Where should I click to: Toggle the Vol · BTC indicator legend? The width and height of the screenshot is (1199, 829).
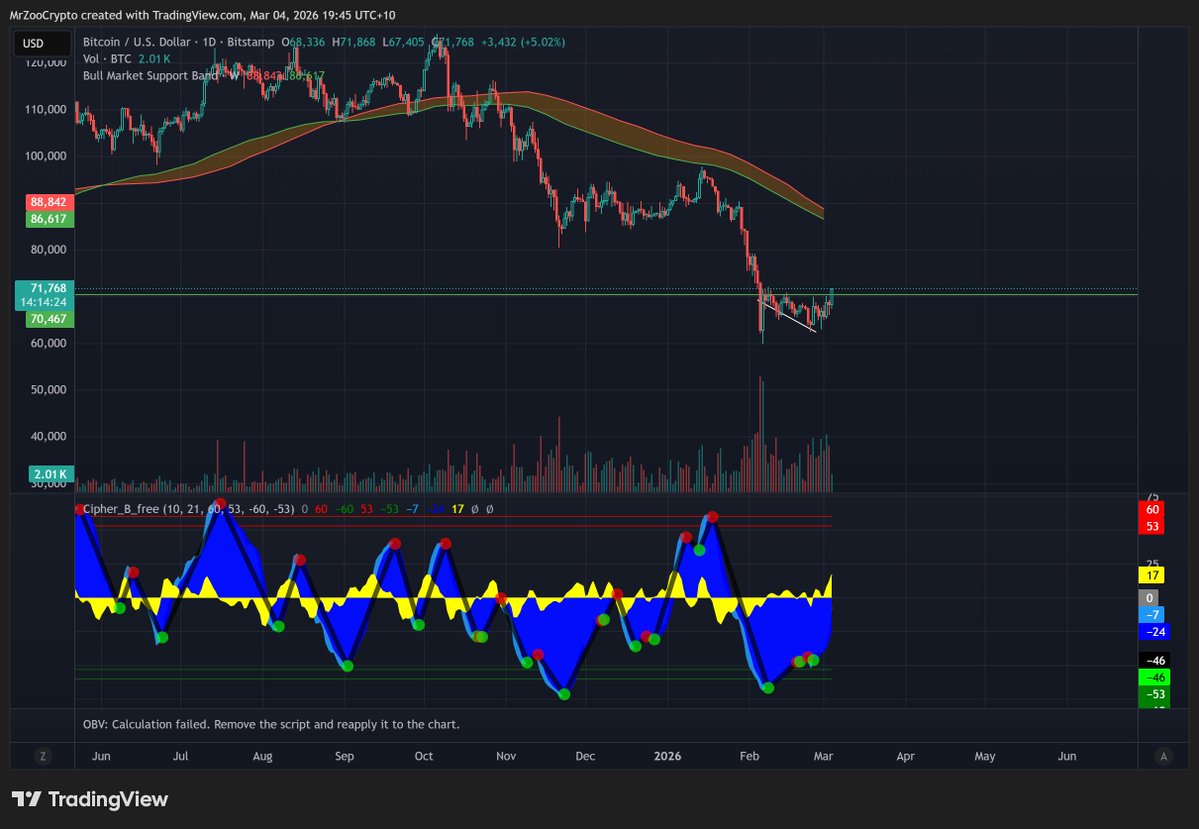[107, 58]
